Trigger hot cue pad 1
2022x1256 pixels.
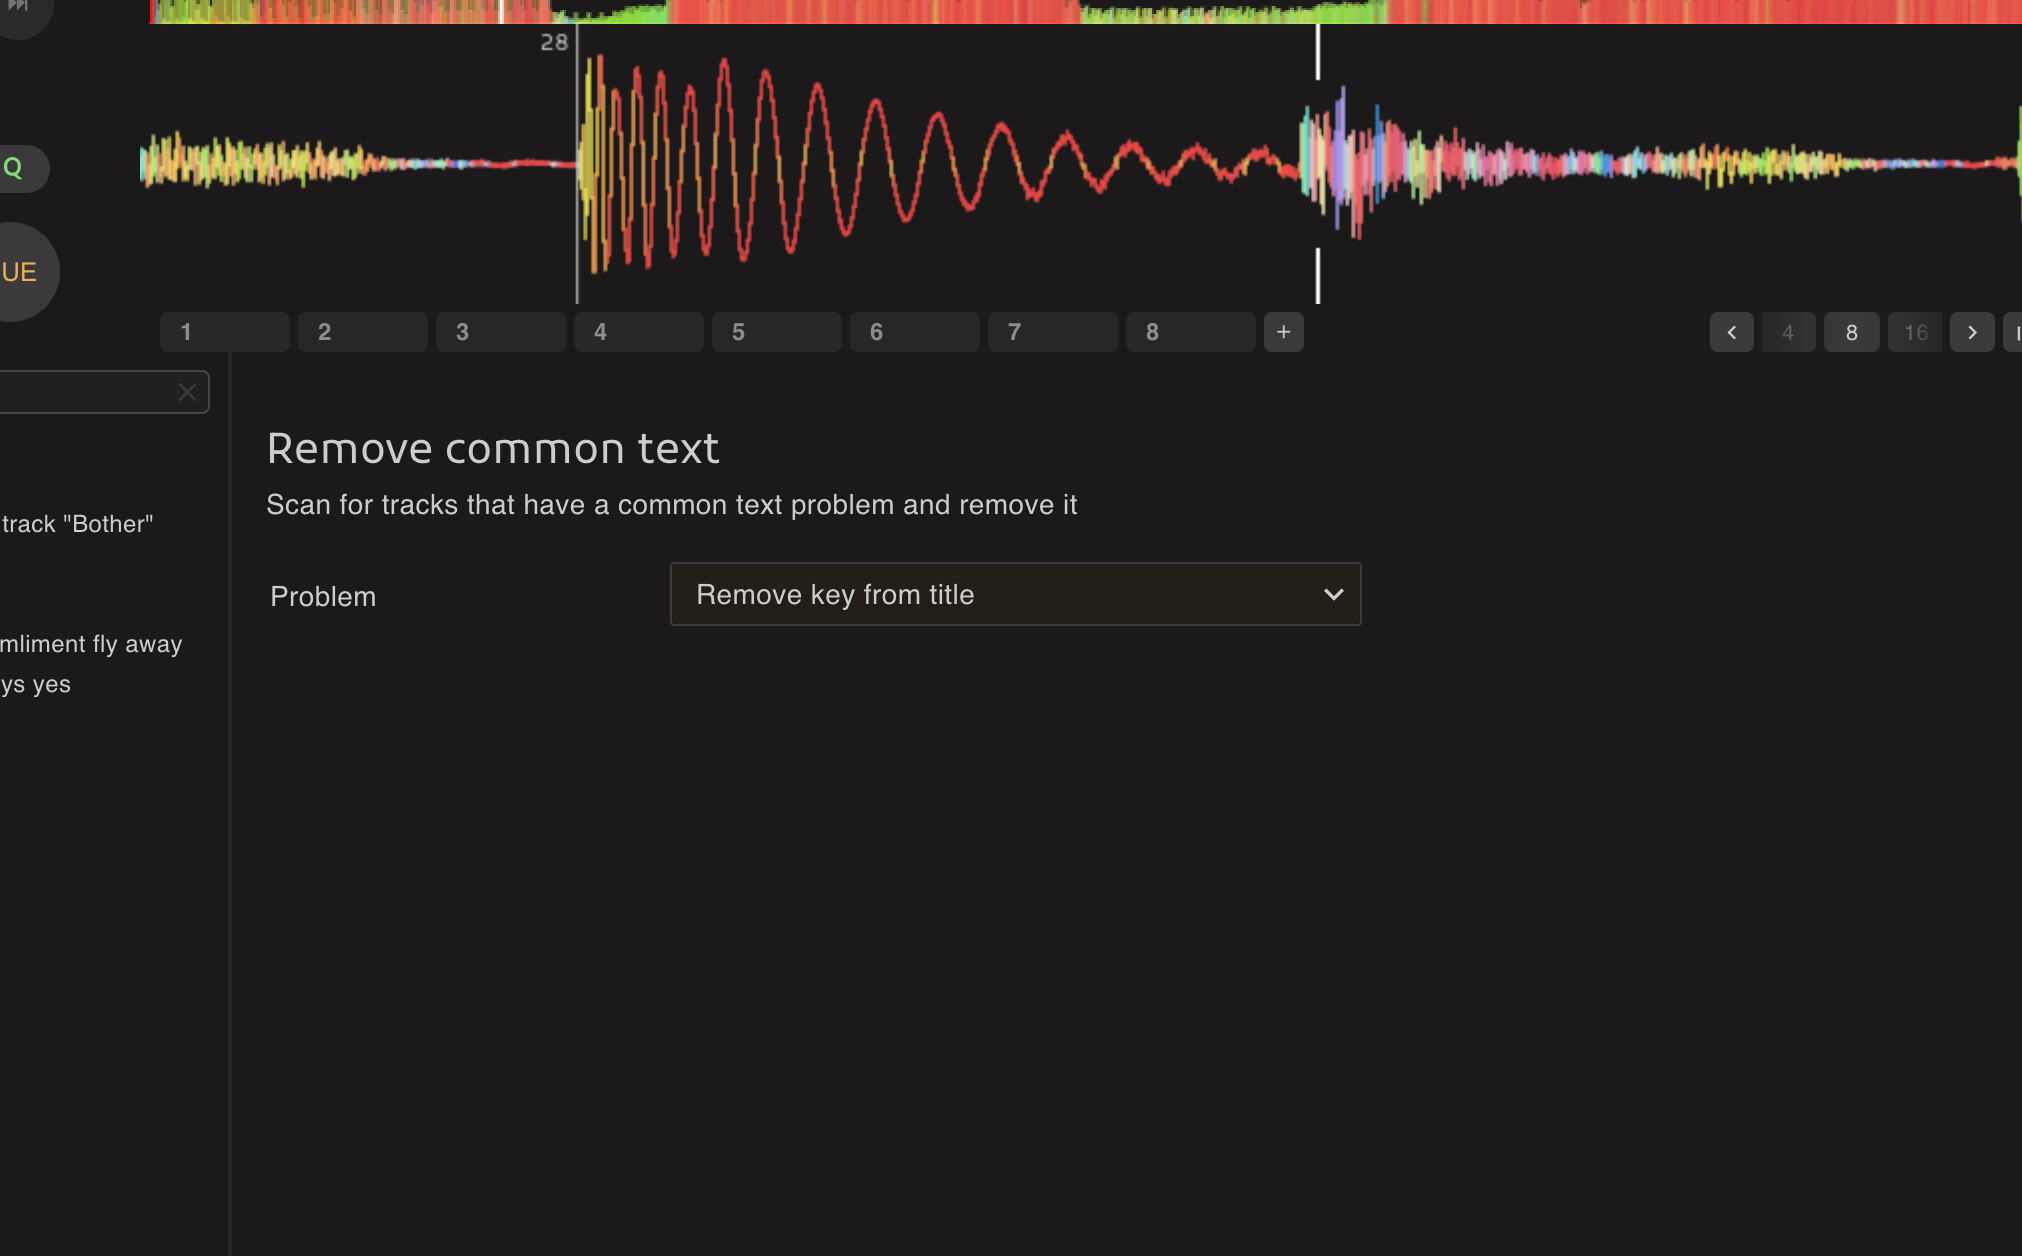click(224, 332)
